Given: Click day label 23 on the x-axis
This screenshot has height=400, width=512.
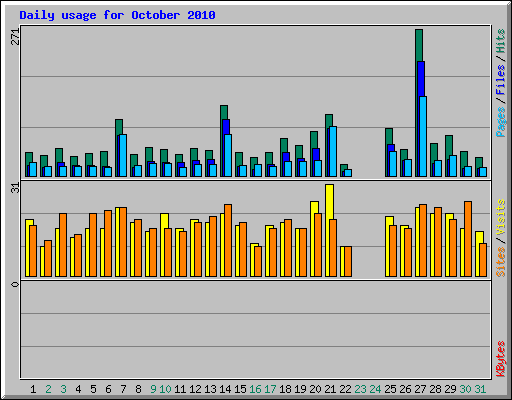Looking at the screenshot, I should (x=360, y=389).
